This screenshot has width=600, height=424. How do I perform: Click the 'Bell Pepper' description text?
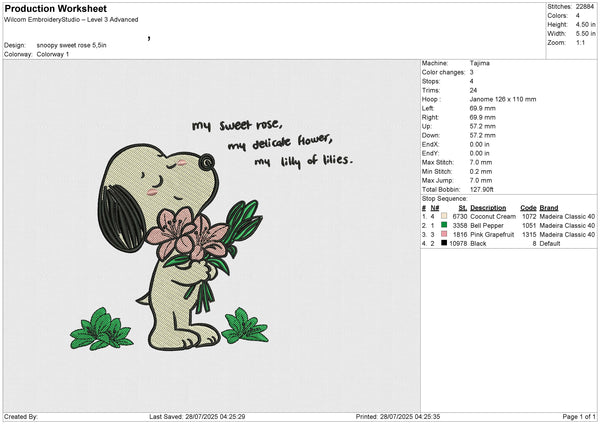(487, 225)
